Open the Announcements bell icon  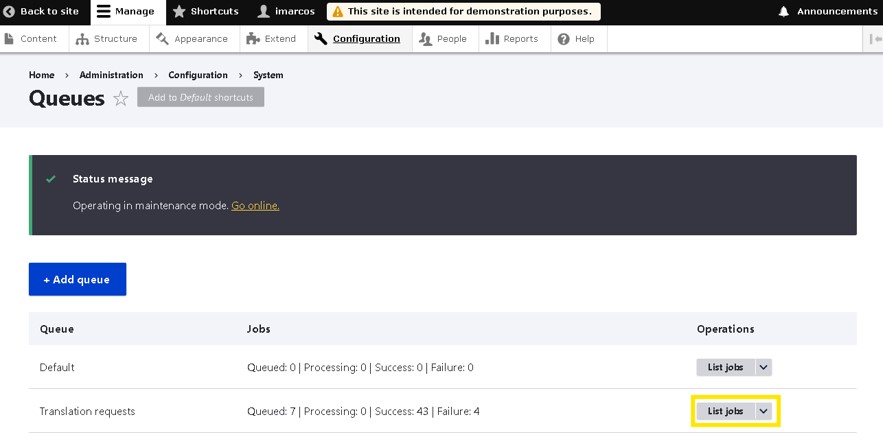(x=783, y=12)
